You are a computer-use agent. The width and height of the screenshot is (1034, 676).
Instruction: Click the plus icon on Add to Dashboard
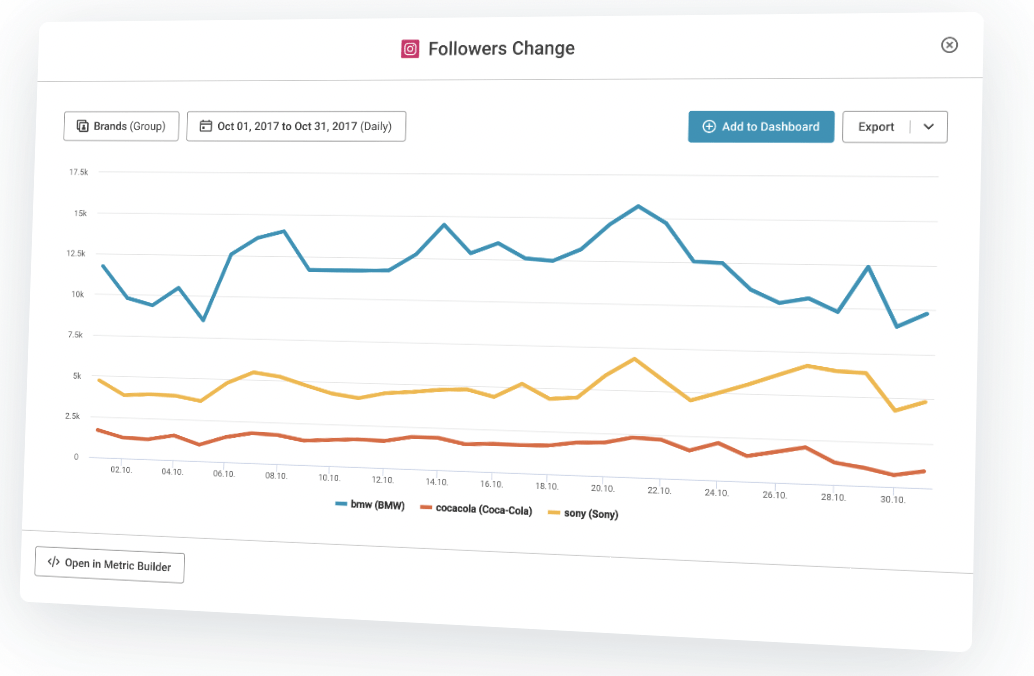pyautogui.click(x=709, y=127)
